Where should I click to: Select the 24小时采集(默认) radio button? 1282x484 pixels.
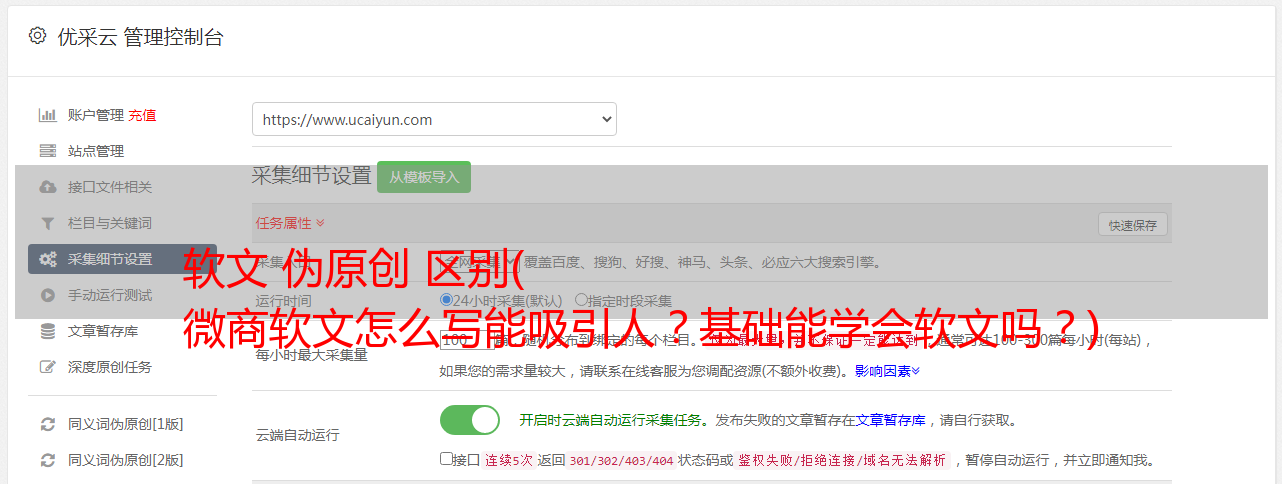pos(447,300)
